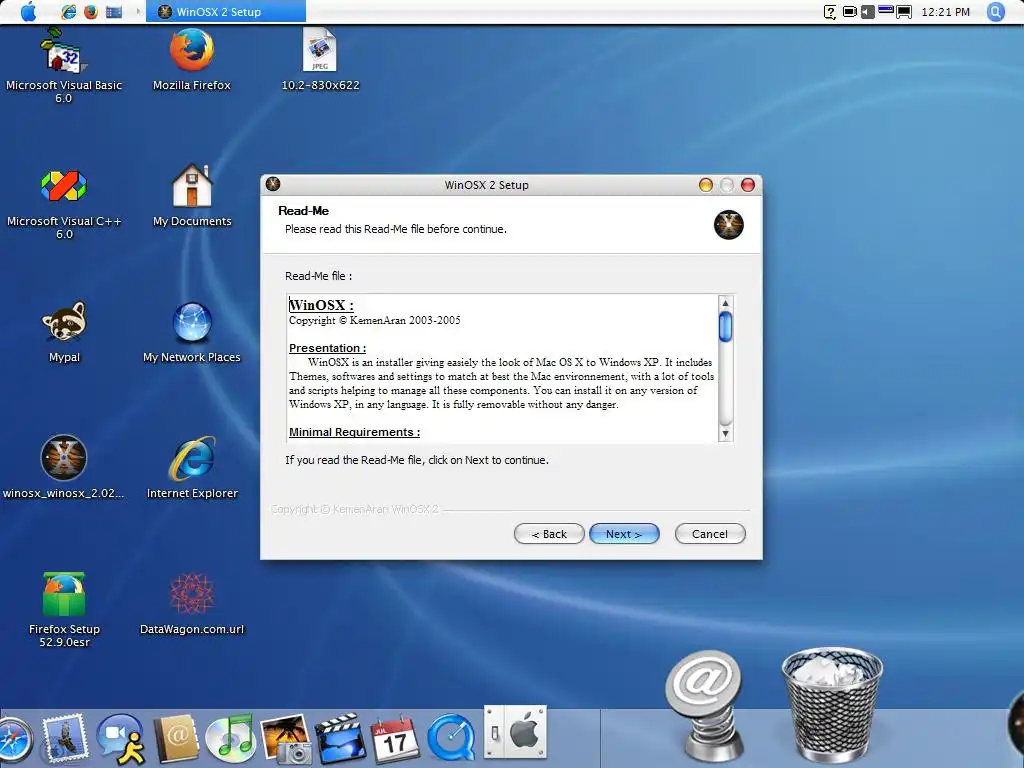The width and height of the screenshot is (1024, 768).
Task: Click the Presentation heading in Read-Me
Action: [327, 348]
